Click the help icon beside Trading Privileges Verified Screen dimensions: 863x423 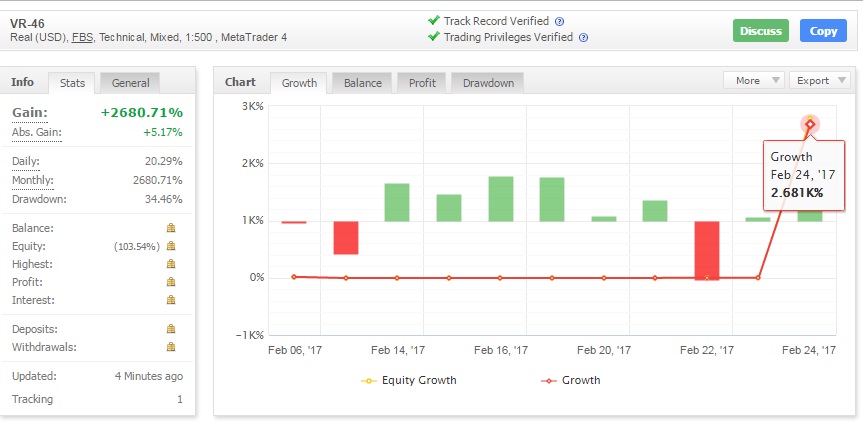tap(583, 38)
